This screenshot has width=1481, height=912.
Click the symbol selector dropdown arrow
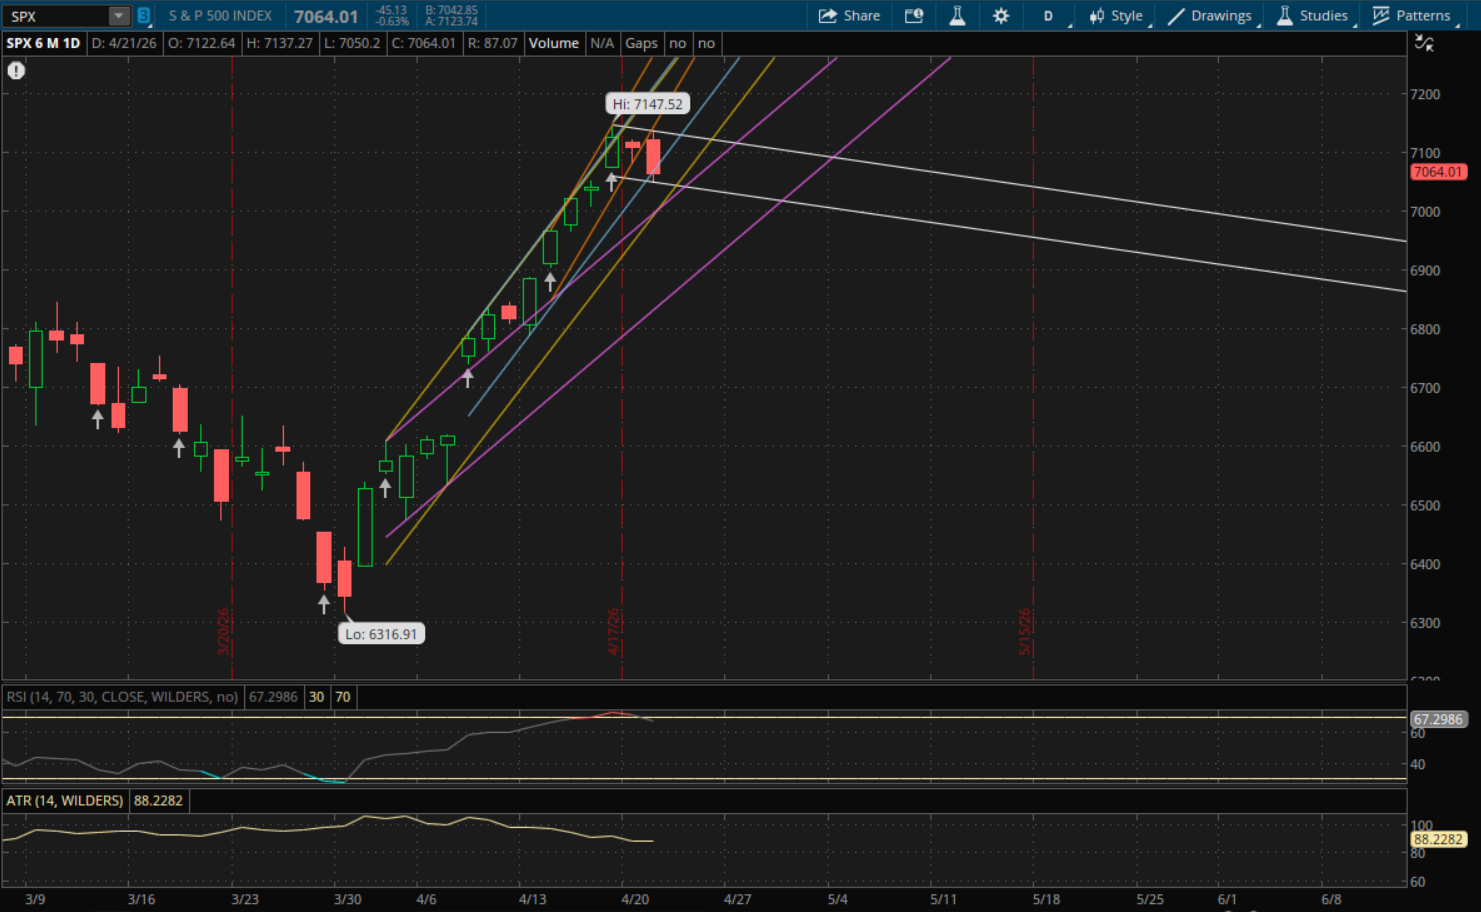(x=119, y=16)
